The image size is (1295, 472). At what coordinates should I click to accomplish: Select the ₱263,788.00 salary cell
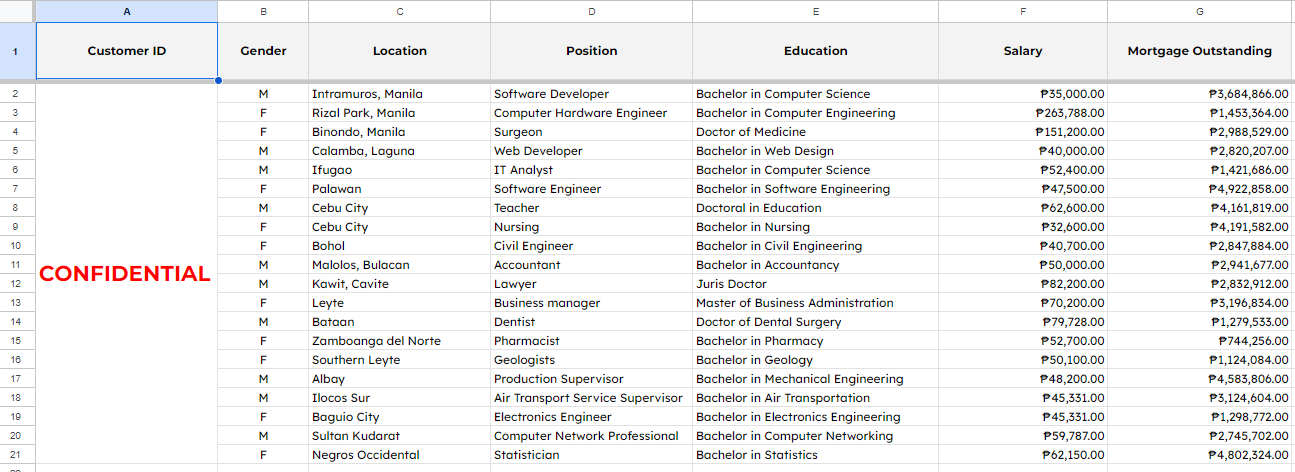click(1022, 113)
